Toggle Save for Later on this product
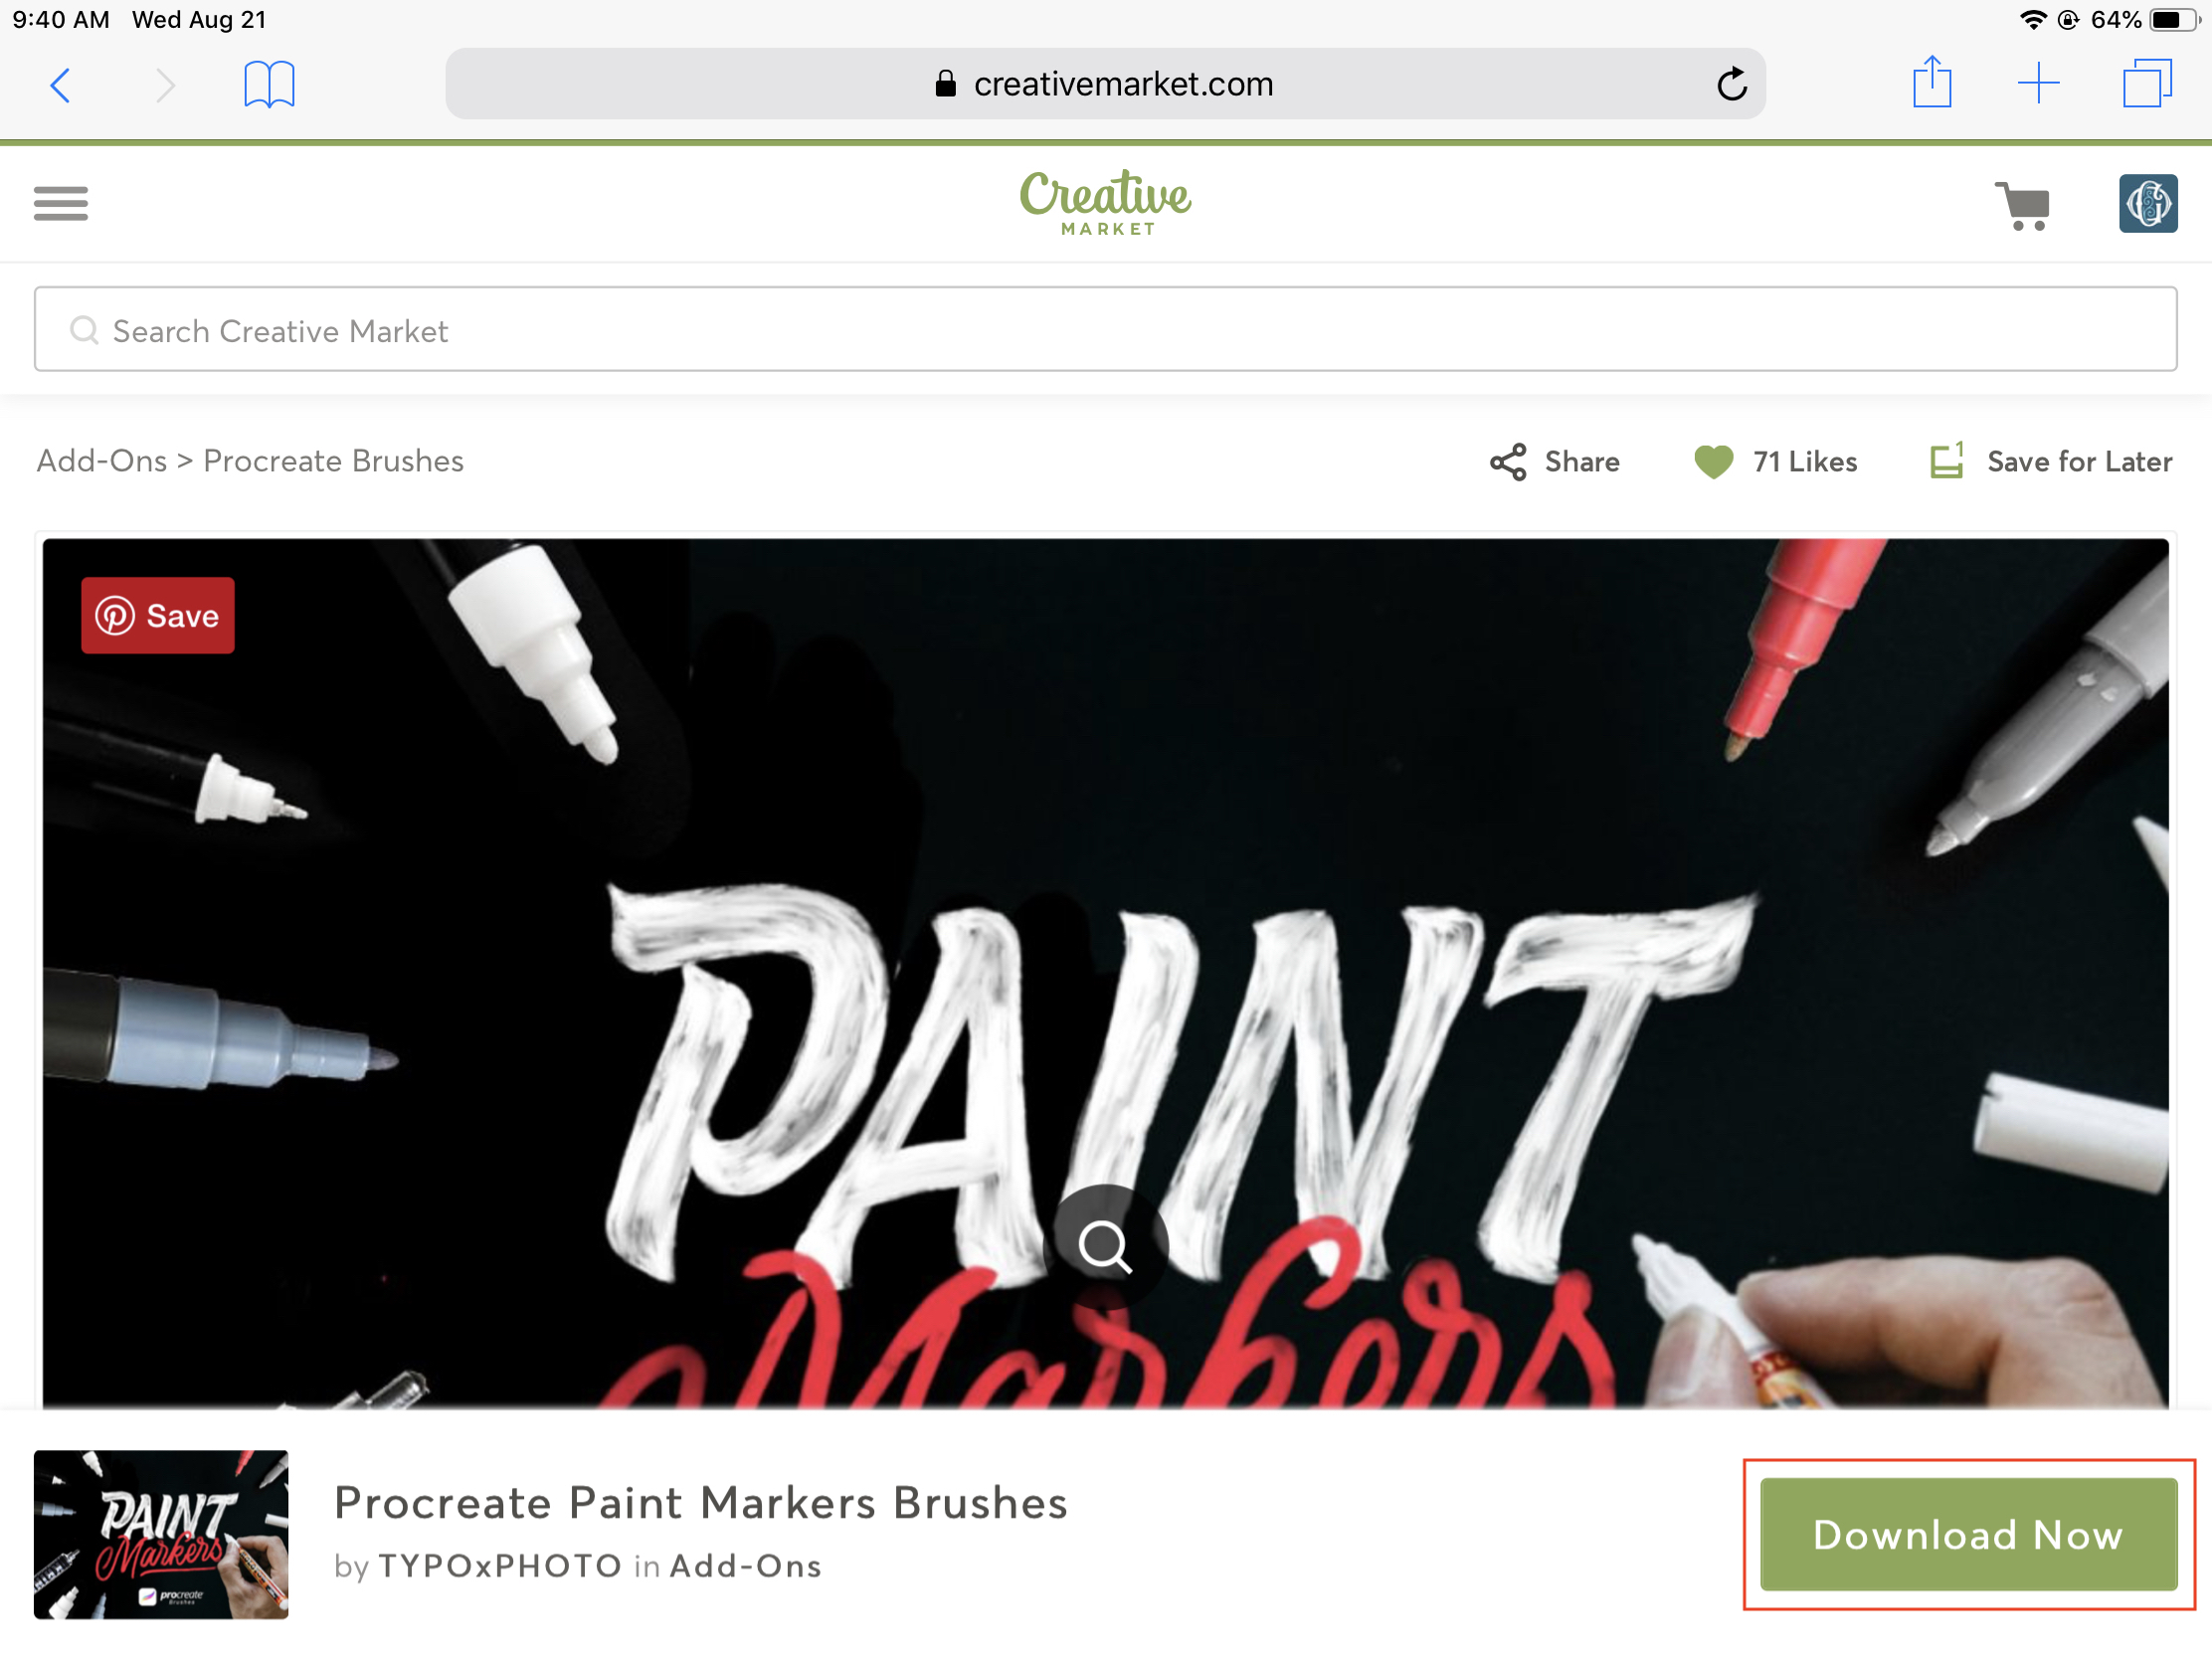Screen dimensions: 2212x1659 click(x=2050, y=461)
